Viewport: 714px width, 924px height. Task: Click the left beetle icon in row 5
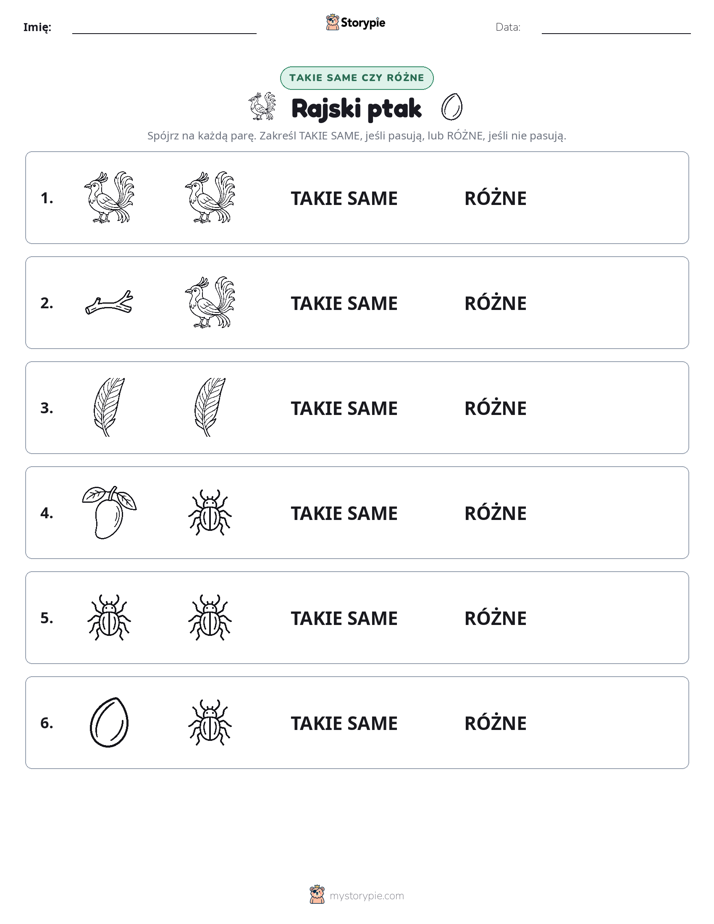click(x=109, y=617)
